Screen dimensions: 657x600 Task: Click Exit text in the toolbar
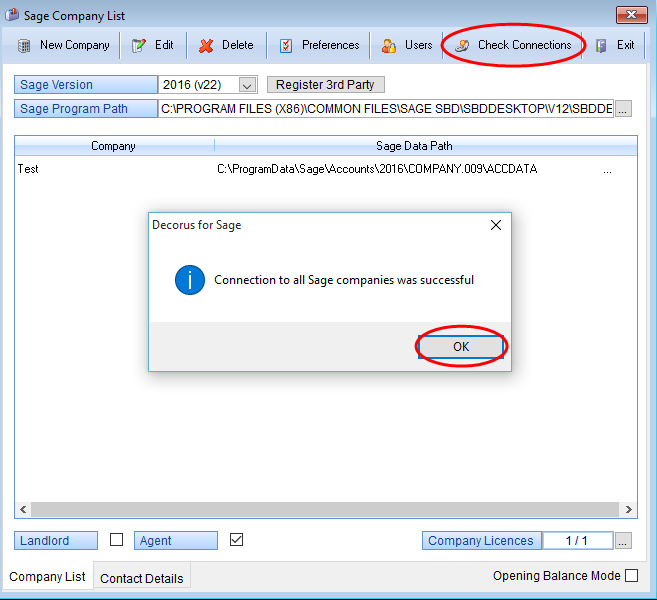pyautogui.click(x=625, y=45)
